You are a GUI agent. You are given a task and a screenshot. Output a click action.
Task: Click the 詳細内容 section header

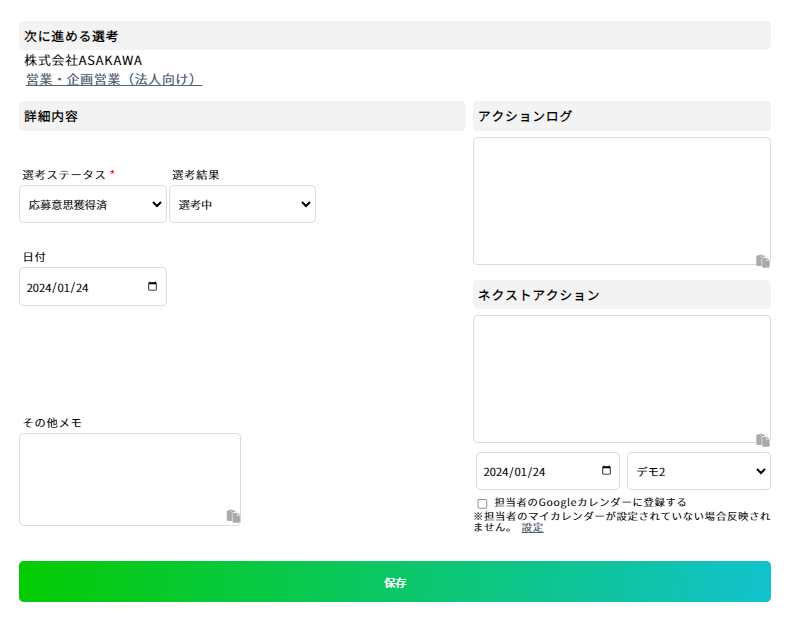point(242,116)
